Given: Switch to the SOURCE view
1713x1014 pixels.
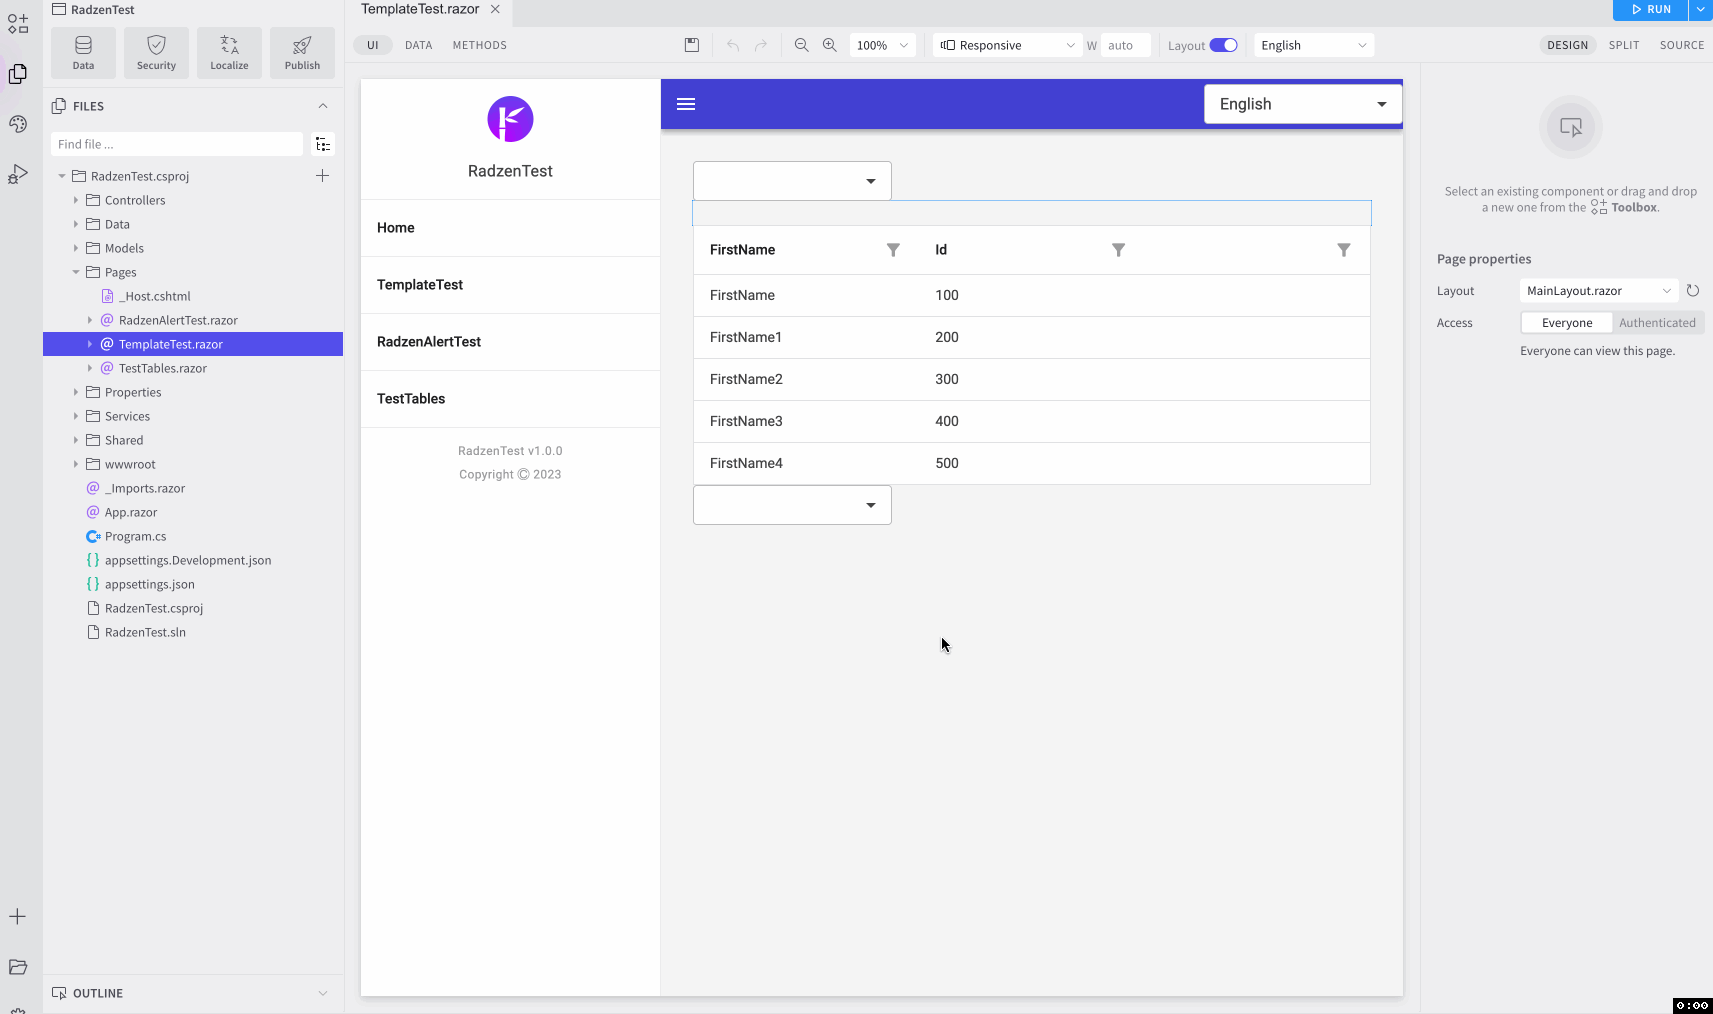Looking at the screenshot, I should click(1683, 44).
